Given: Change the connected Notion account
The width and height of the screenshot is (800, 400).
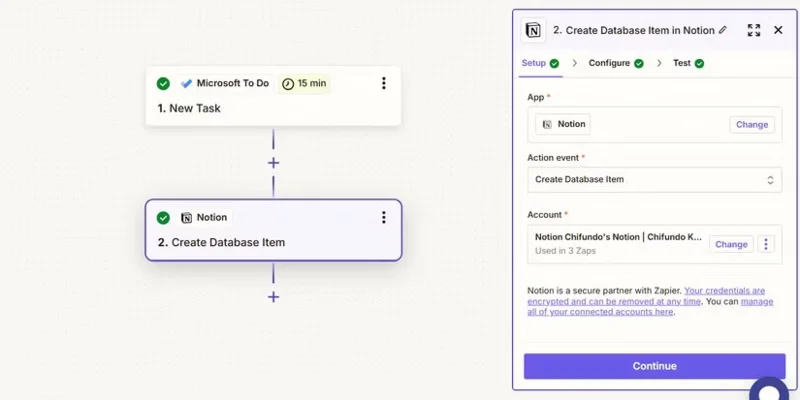Looking at the screenshot, I should (731, 244).
